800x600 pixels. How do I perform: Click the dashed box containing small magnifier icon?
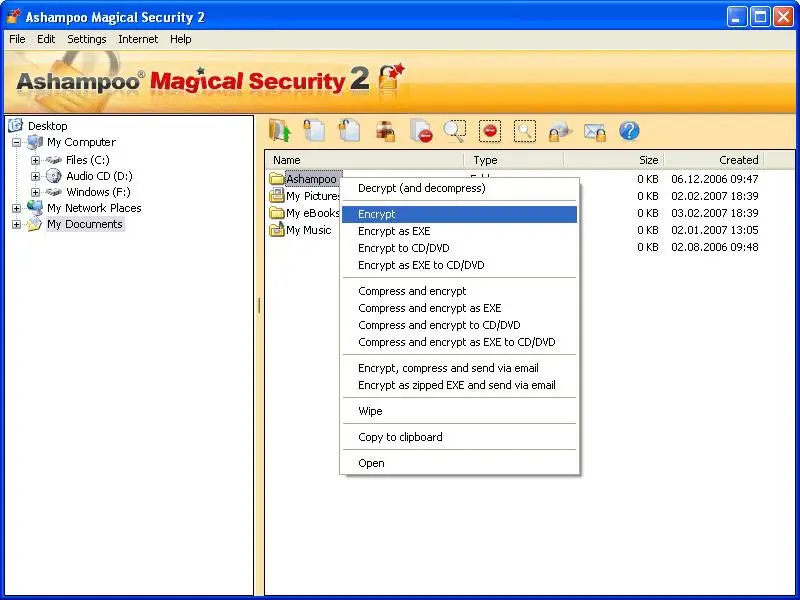click(525, 131)
